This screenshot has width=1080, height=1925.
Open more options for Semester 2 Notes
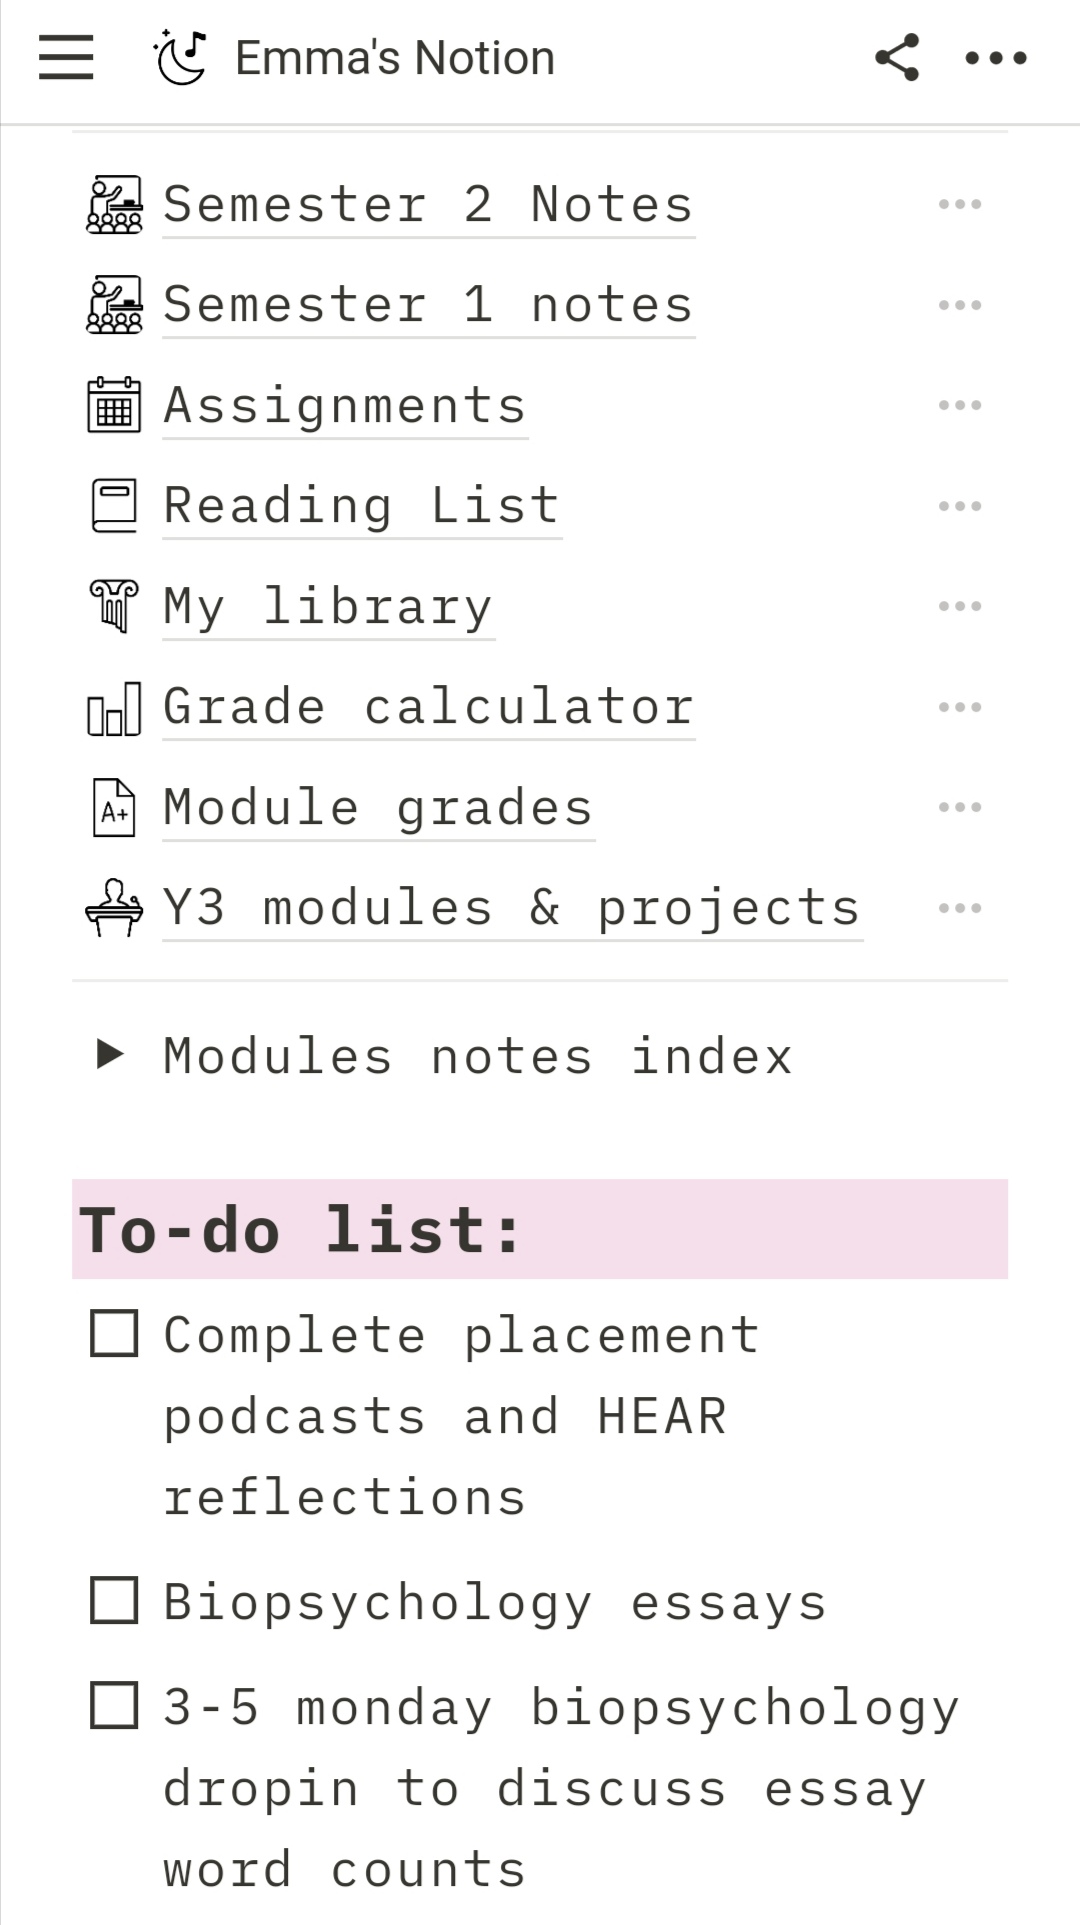[959, 204]
